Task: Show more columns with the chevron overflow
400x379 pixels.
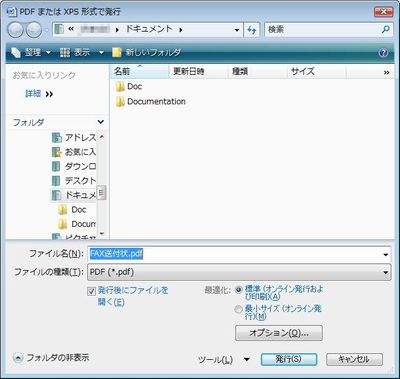Action: point(386,72)
